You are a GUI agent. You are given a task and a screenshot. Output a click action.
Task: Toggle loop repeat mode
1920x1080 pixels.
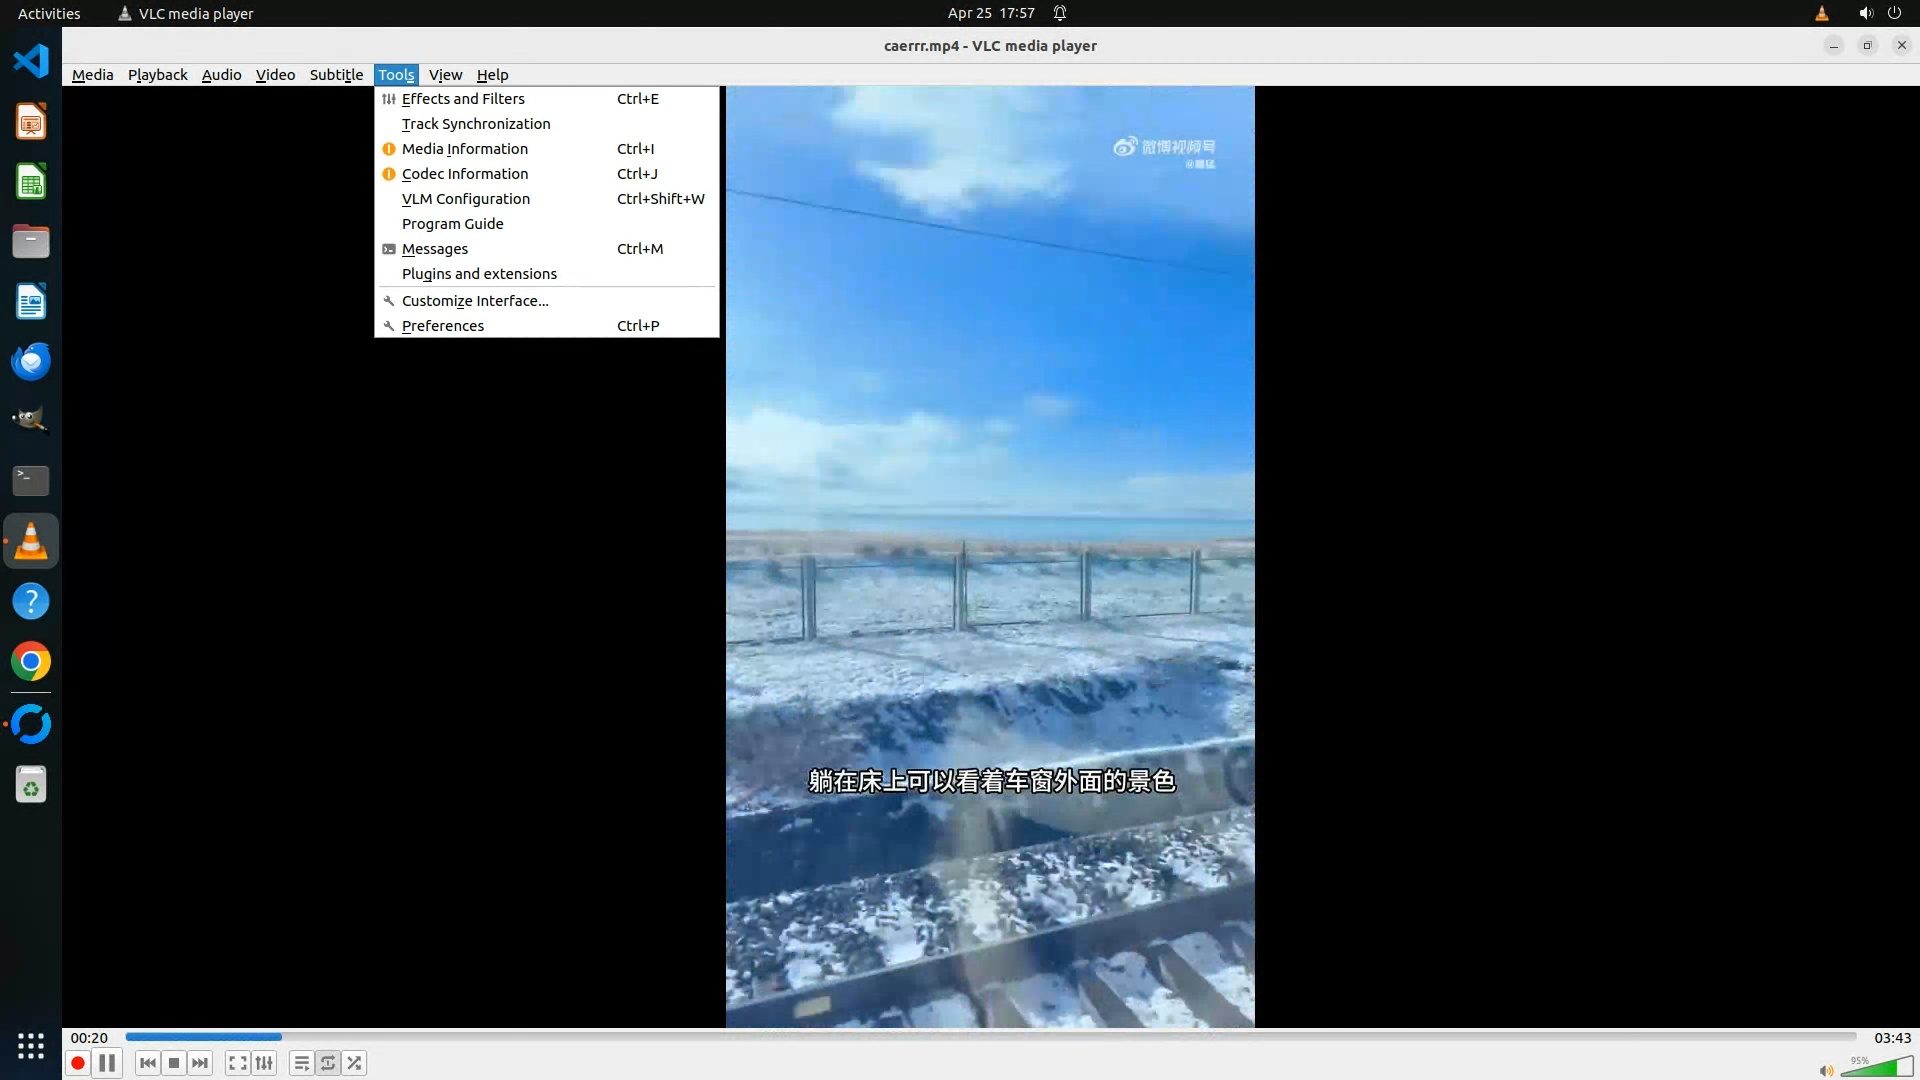coord(328,1063)
